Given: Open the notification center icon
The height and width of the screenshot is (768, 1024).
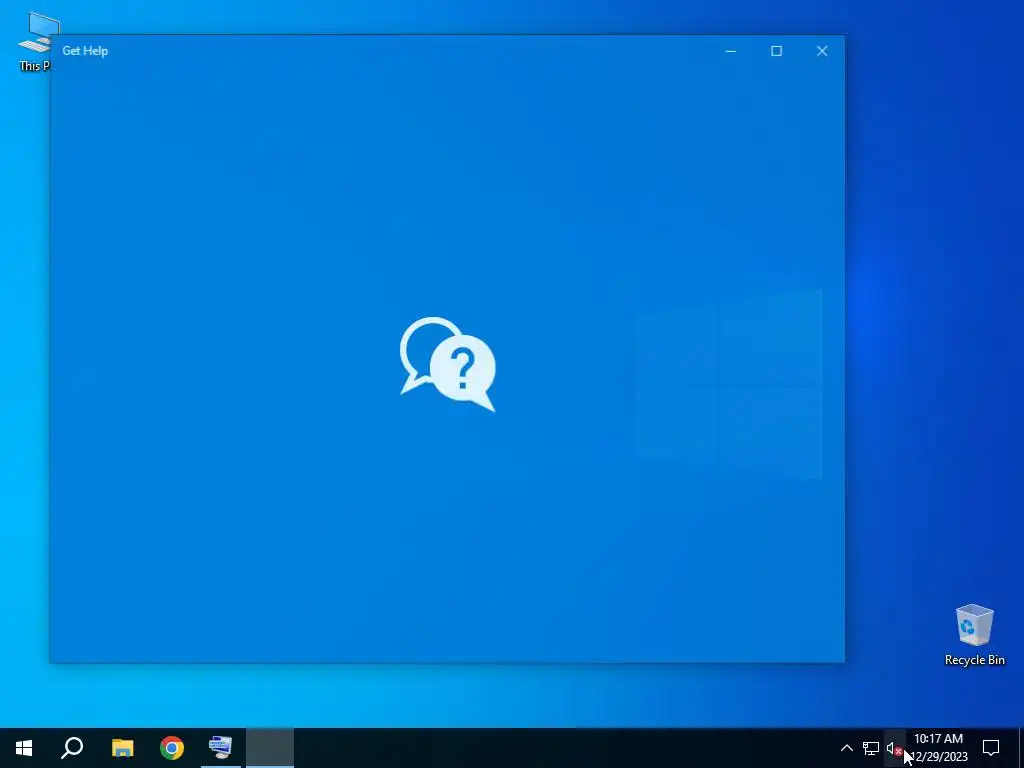Looking at the screenshot, I should [991, 748].
